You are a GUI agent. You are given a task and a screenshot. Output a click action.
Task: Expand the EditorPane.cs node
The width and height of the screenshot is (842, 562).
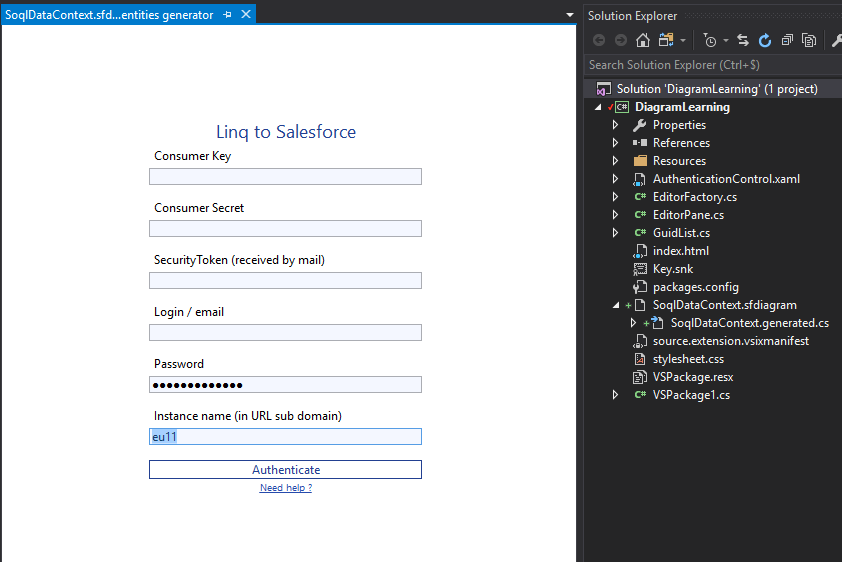point(615,215)
